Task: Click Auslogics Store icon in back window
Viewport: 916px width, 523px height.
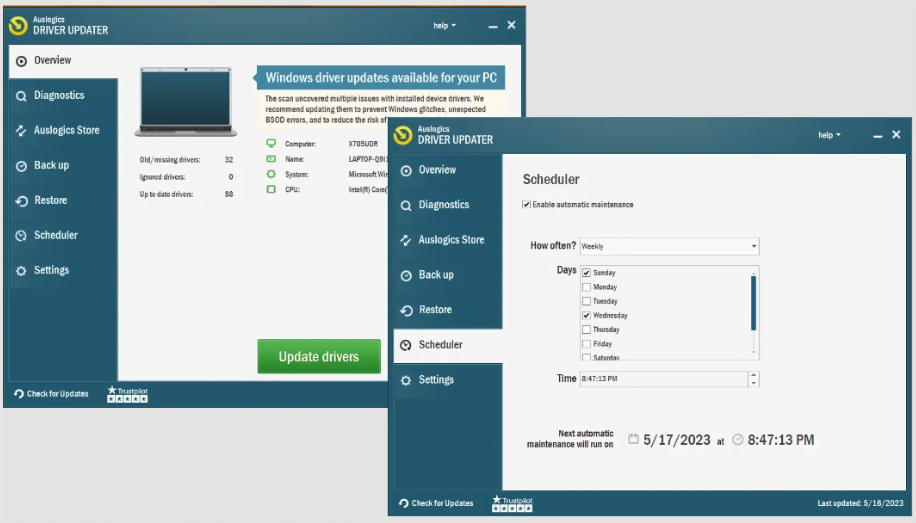Action: 21,131
